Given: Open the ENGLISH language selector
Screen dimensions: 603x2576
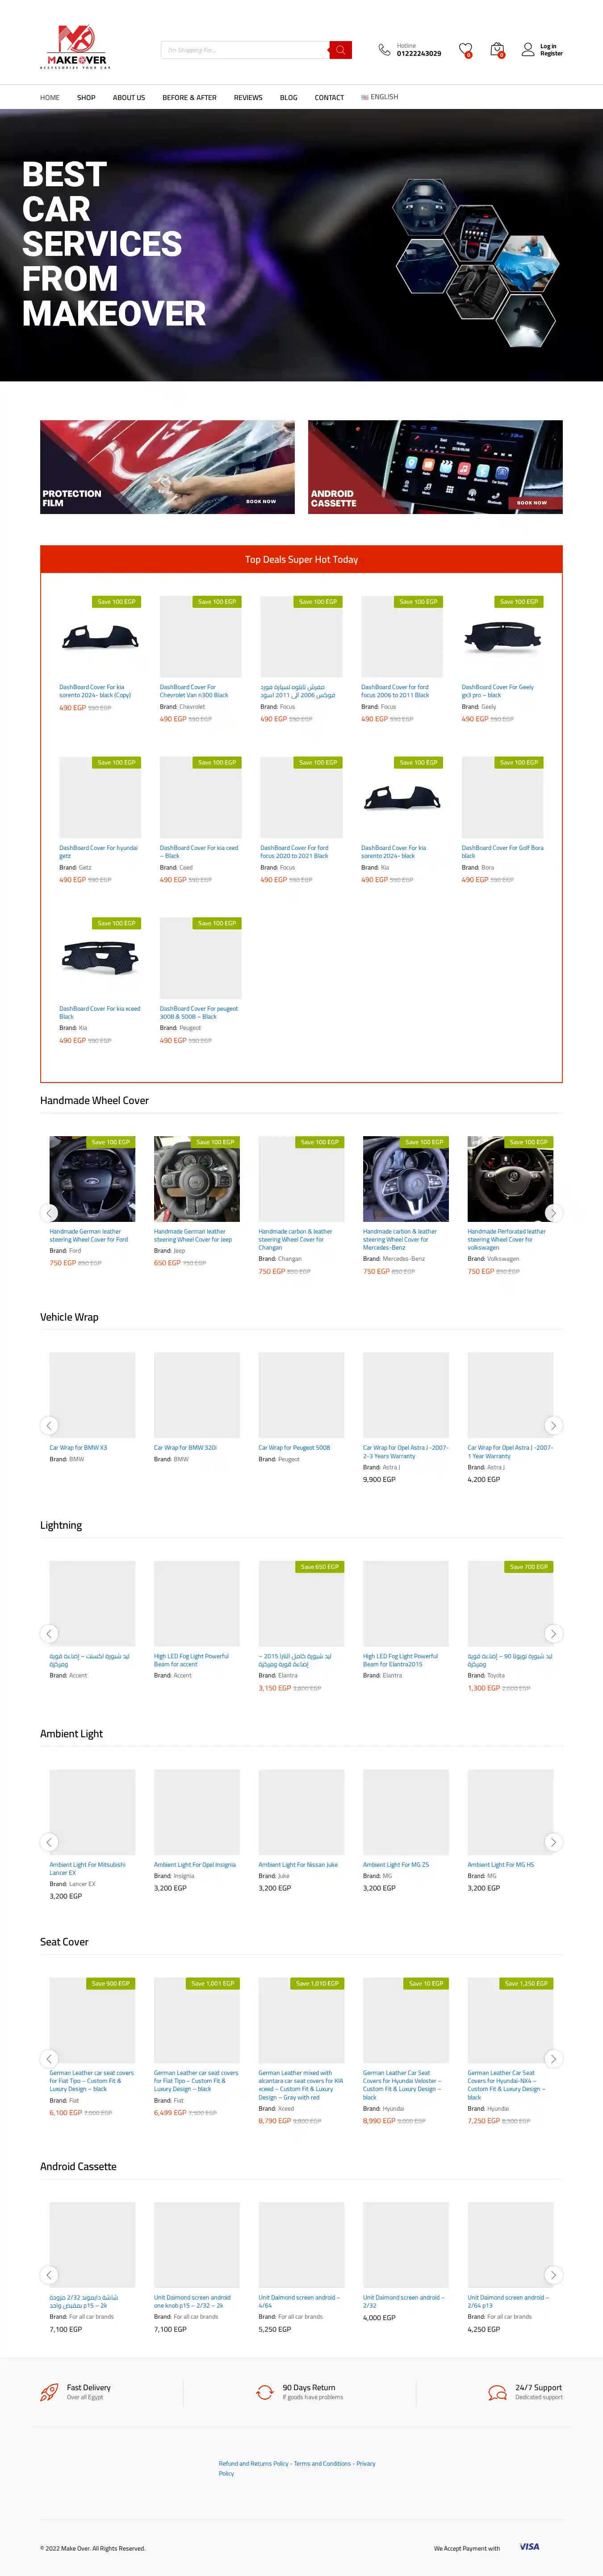Looking at the screenshot, I should [380, 97].
